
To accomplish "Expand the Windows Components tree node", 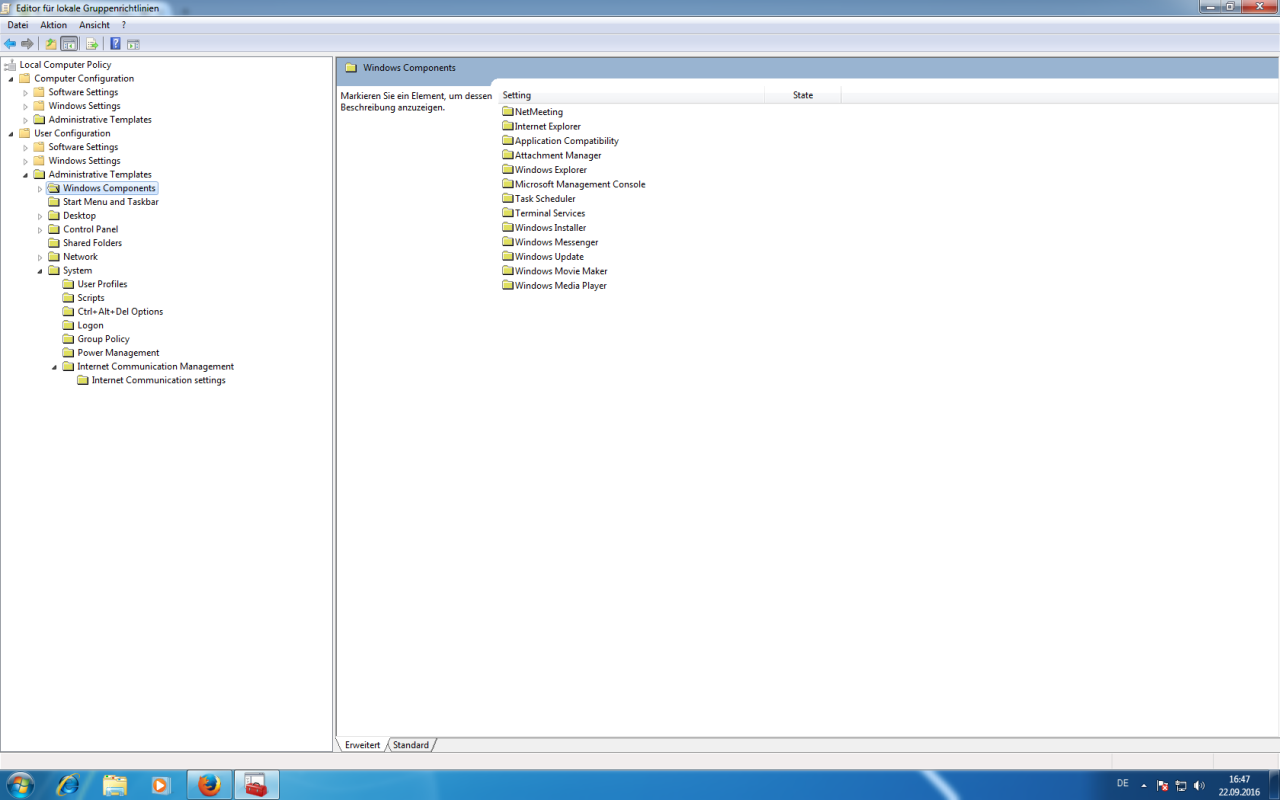I will 40,189.
